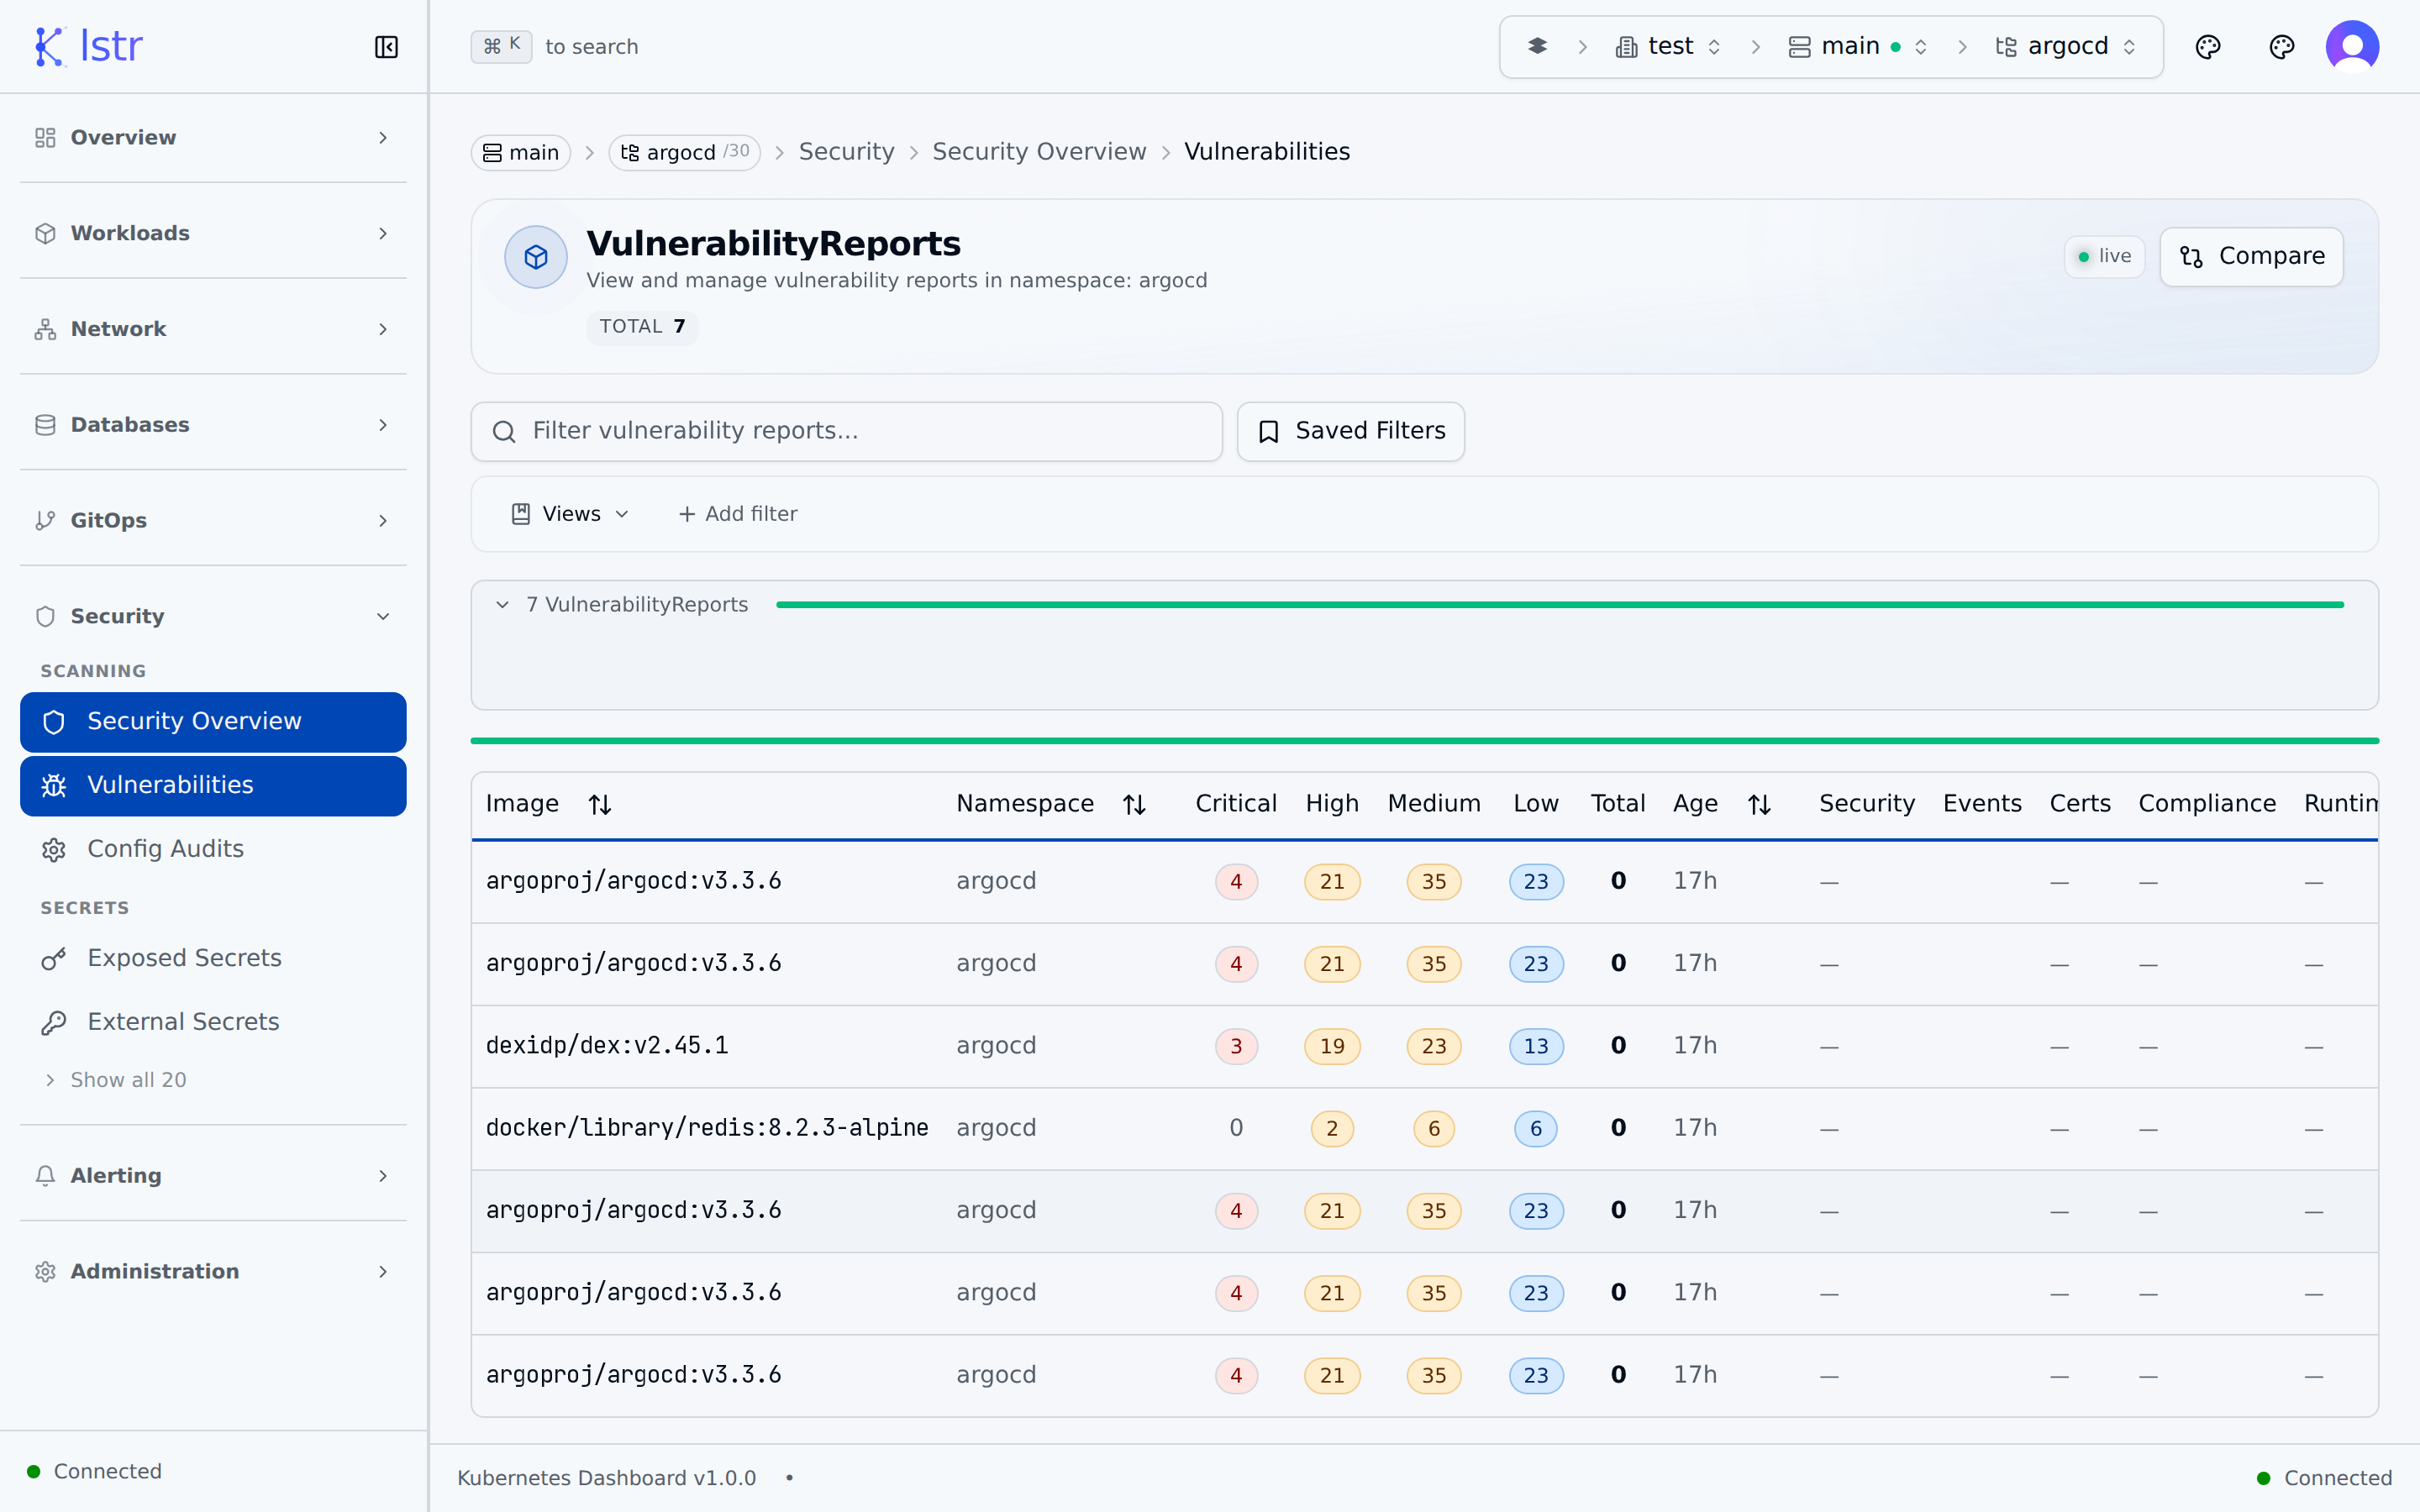The width and height of the screenshot is (2420, 1512).
Task: Click the user avatar icon
Action: 2351,47
